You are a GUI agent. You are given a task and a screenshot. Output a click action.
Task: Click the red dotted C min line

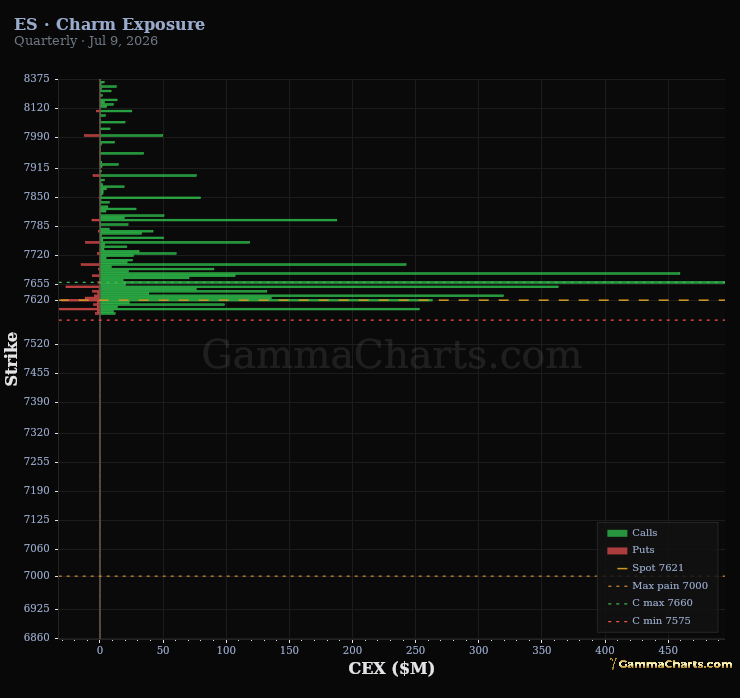pyautogui.click(x=392, y=320)
